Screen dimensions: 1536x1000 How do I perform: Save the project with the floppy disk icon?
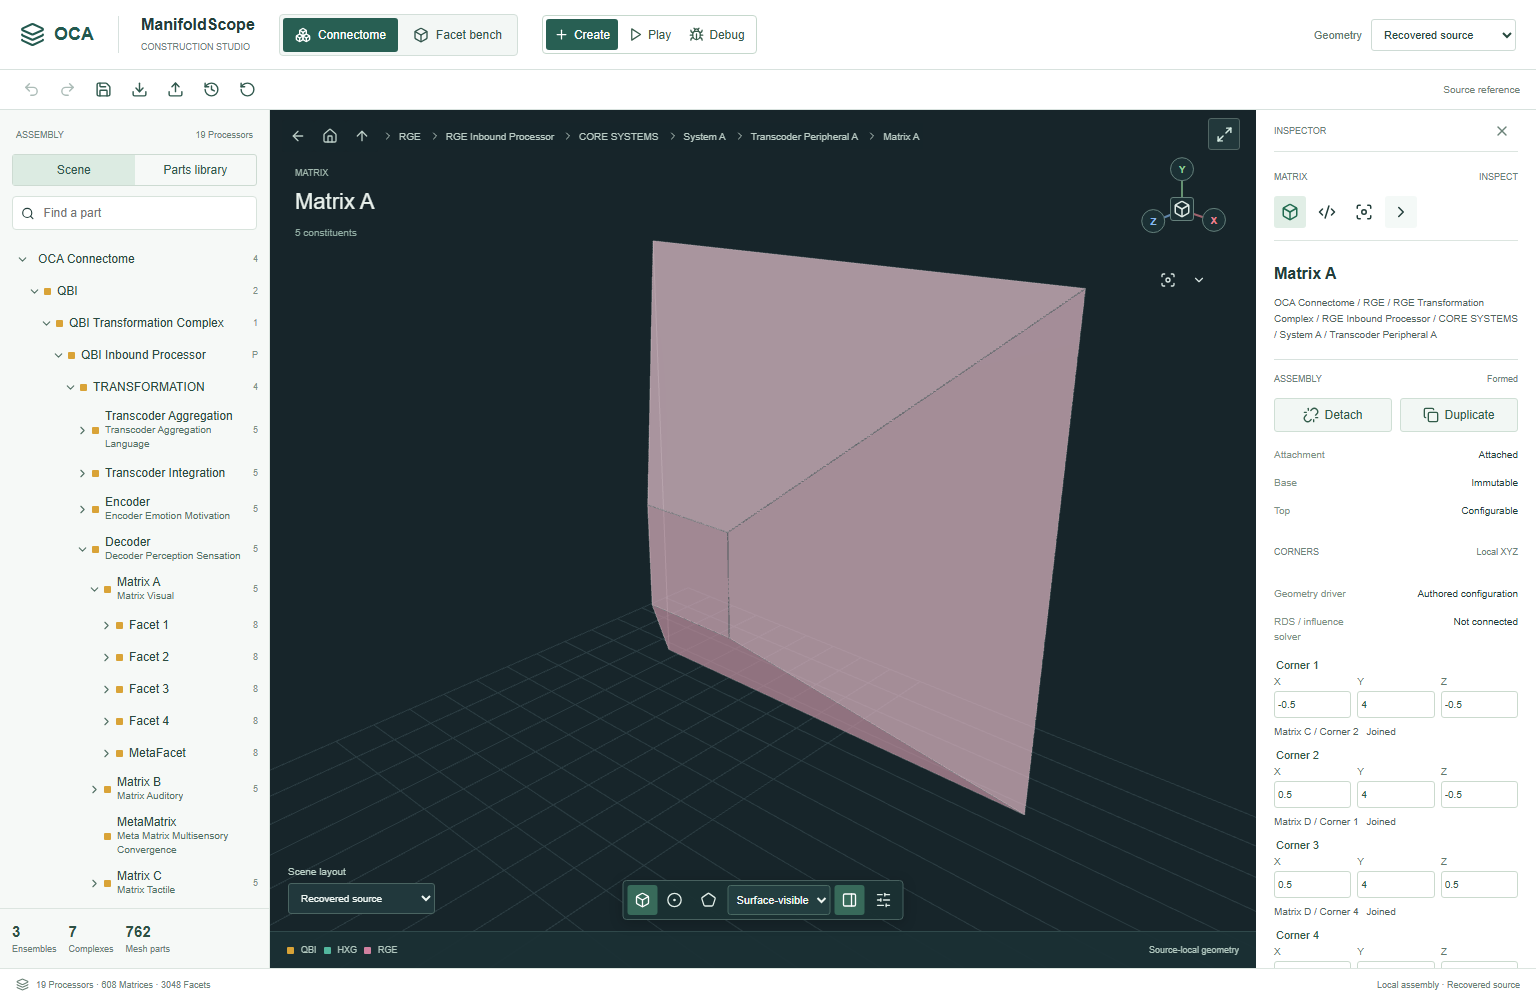coord(103,90)
